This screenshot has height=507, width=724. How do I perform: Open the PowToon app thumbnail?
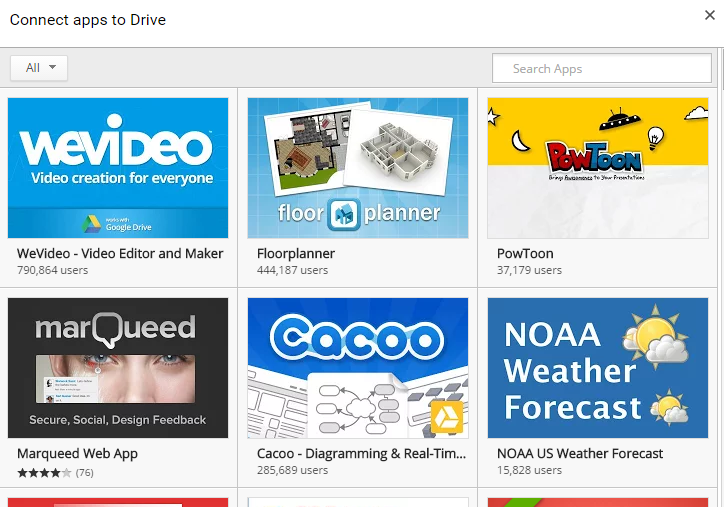coord(598,168)
